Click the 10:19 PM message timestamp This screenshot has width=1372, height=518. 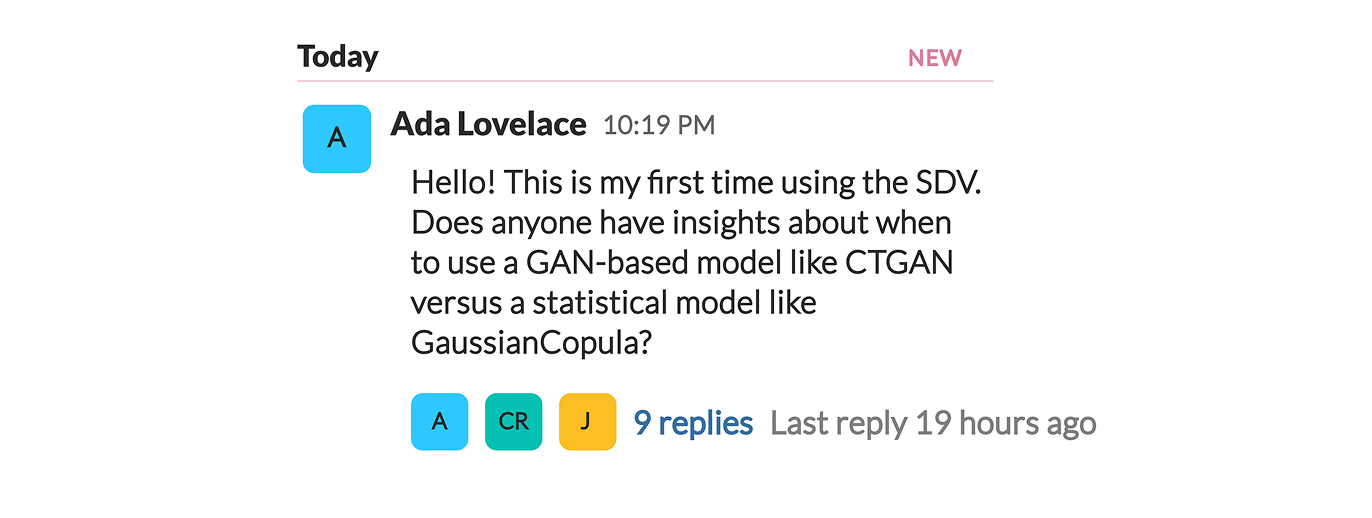point(659,126)
